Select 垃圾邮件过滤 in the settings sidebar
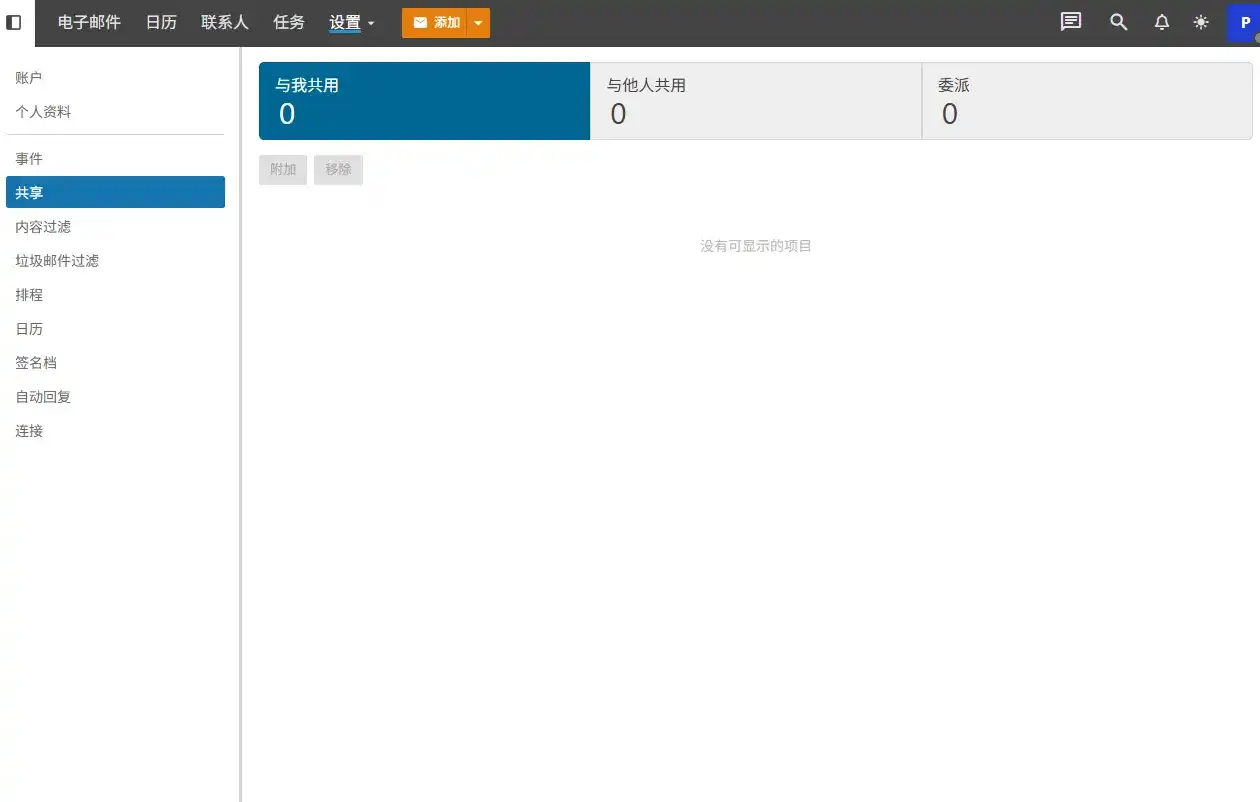1260x802 pixels. click(x=55, y=260)
